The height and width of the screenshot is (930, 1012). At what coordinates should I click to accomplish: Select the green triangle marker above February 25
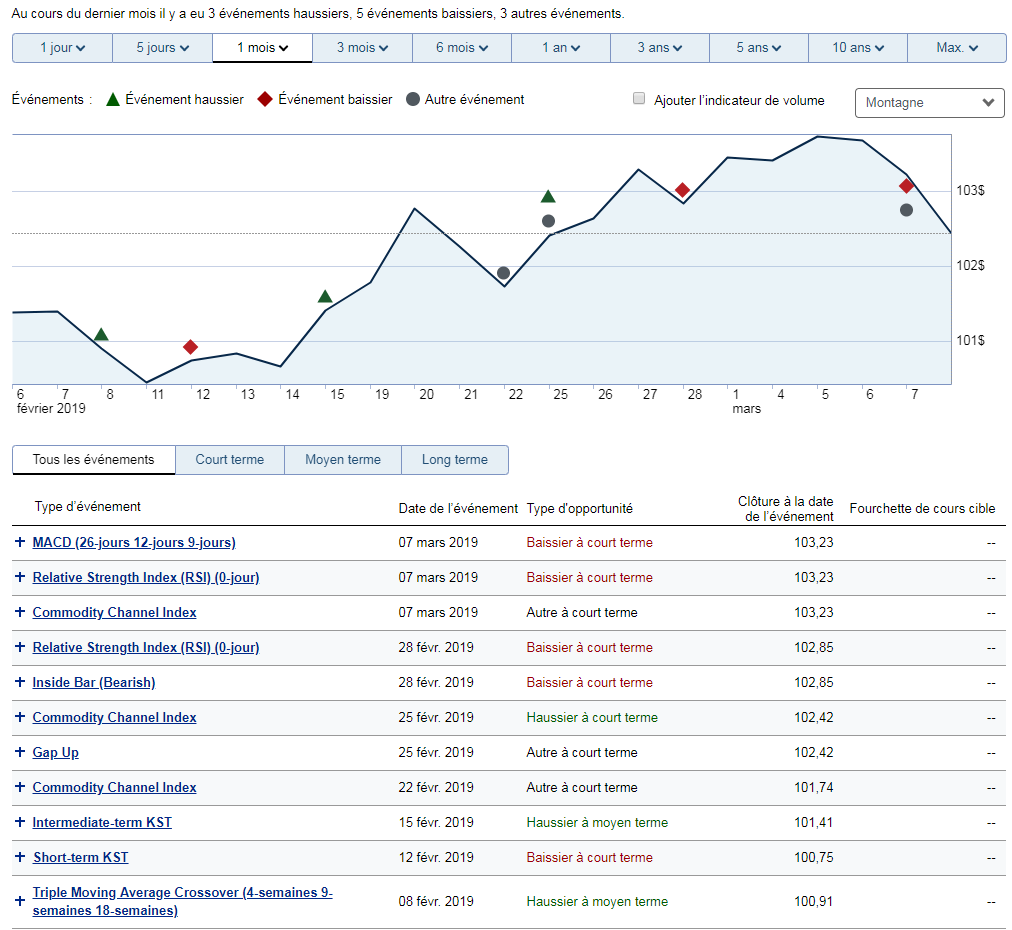(x=548, y=196)
